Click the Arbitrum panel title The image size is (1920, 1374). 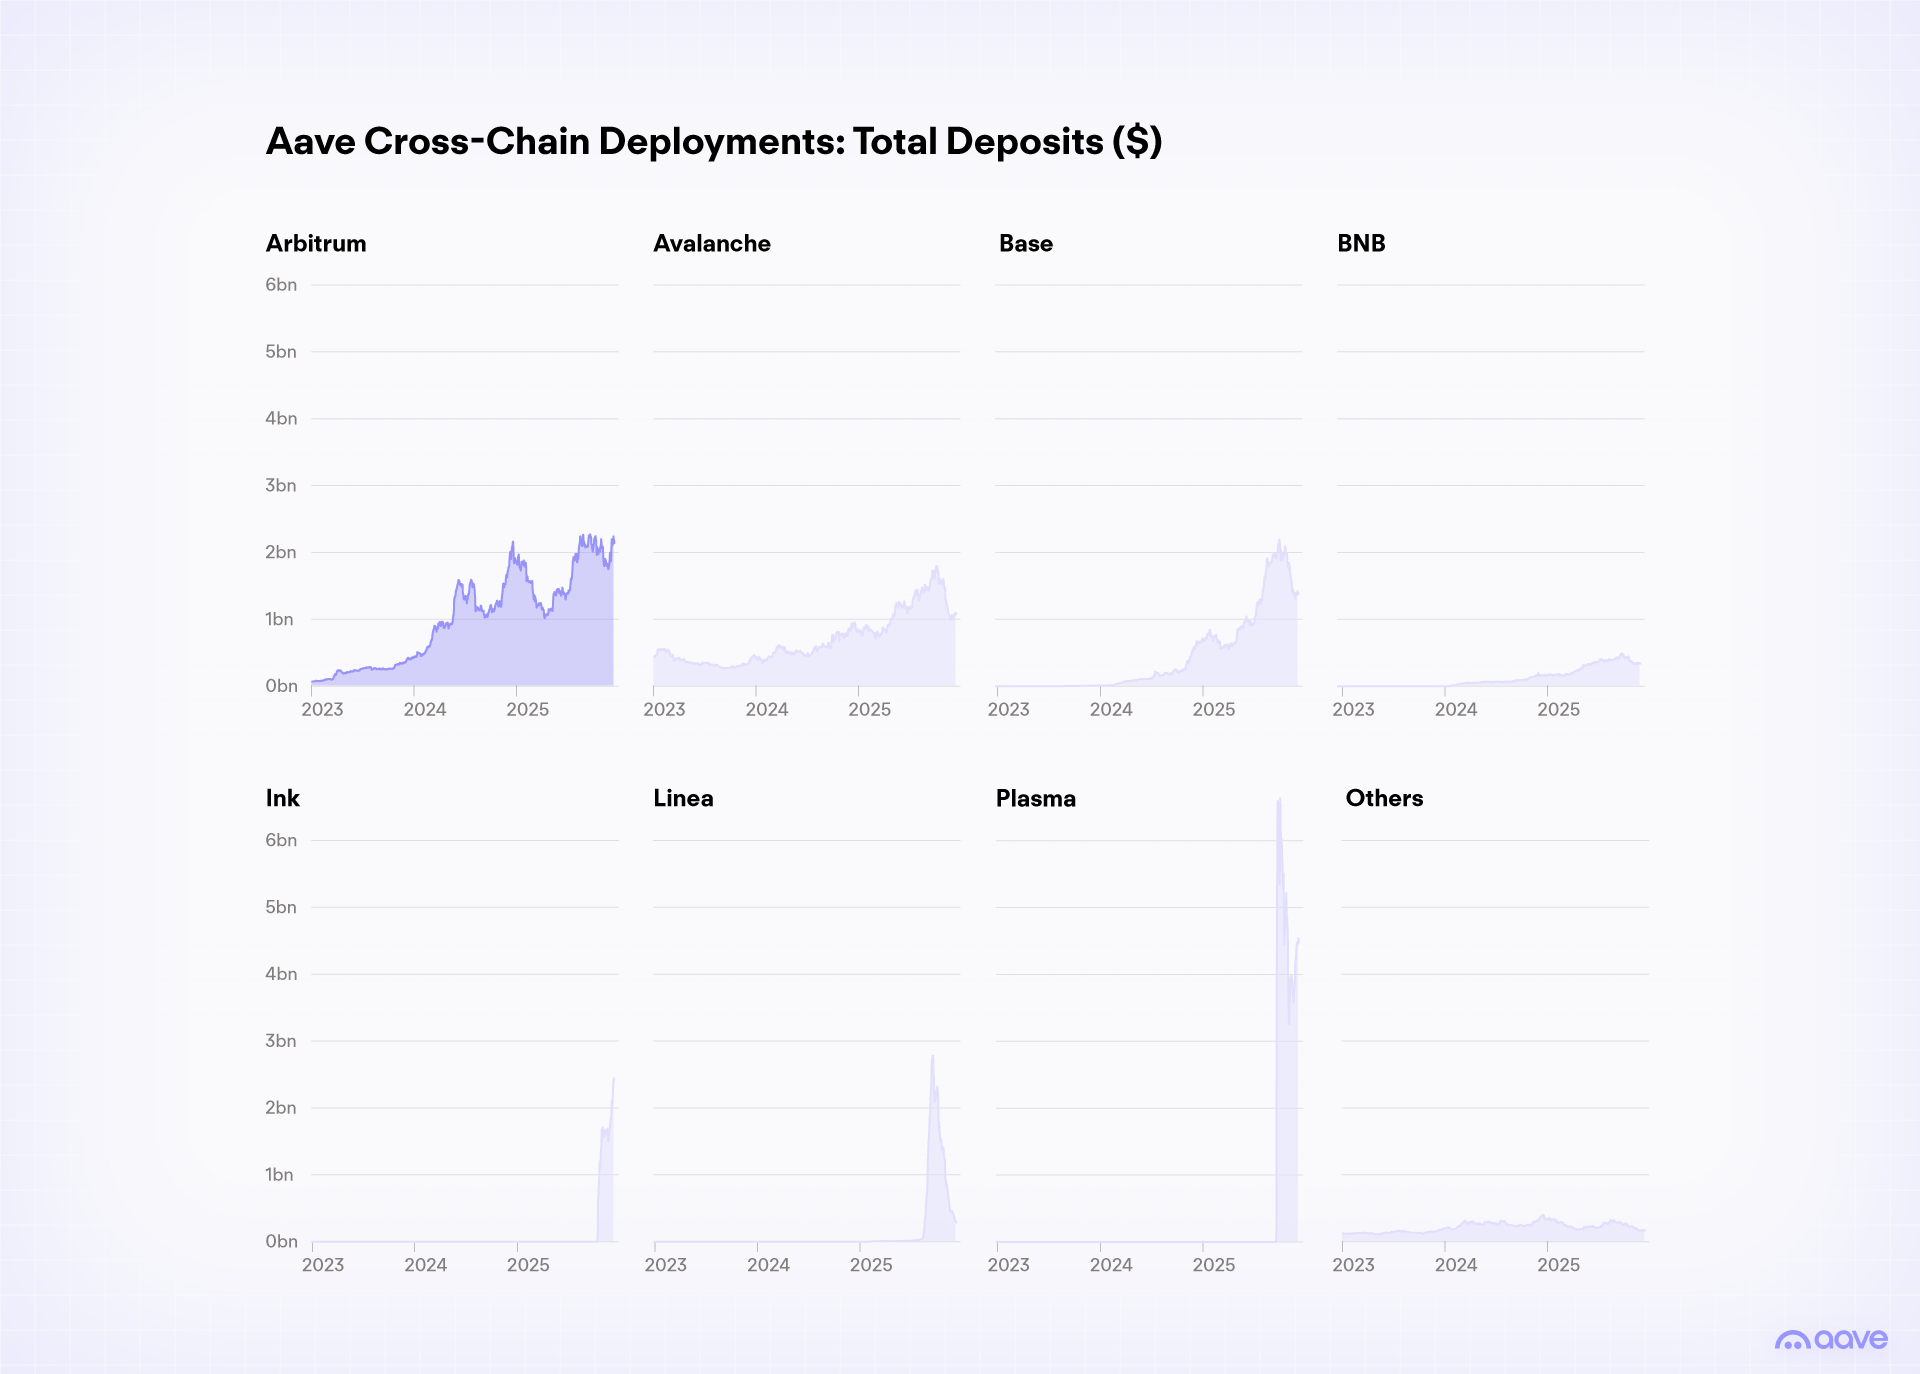315,243
